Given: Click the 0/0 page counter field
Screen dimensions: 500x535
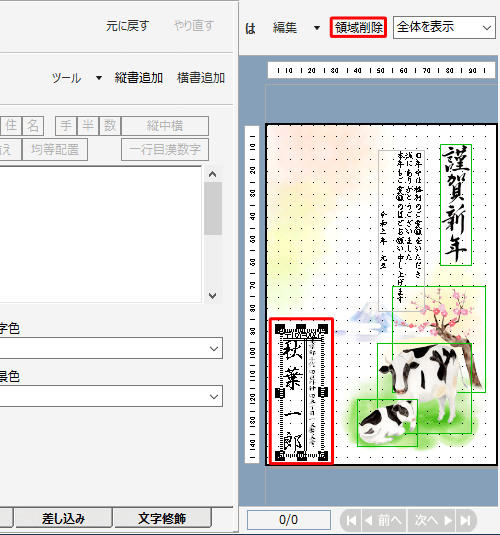Looking at the screenshot, I should [x=289, y=520].
